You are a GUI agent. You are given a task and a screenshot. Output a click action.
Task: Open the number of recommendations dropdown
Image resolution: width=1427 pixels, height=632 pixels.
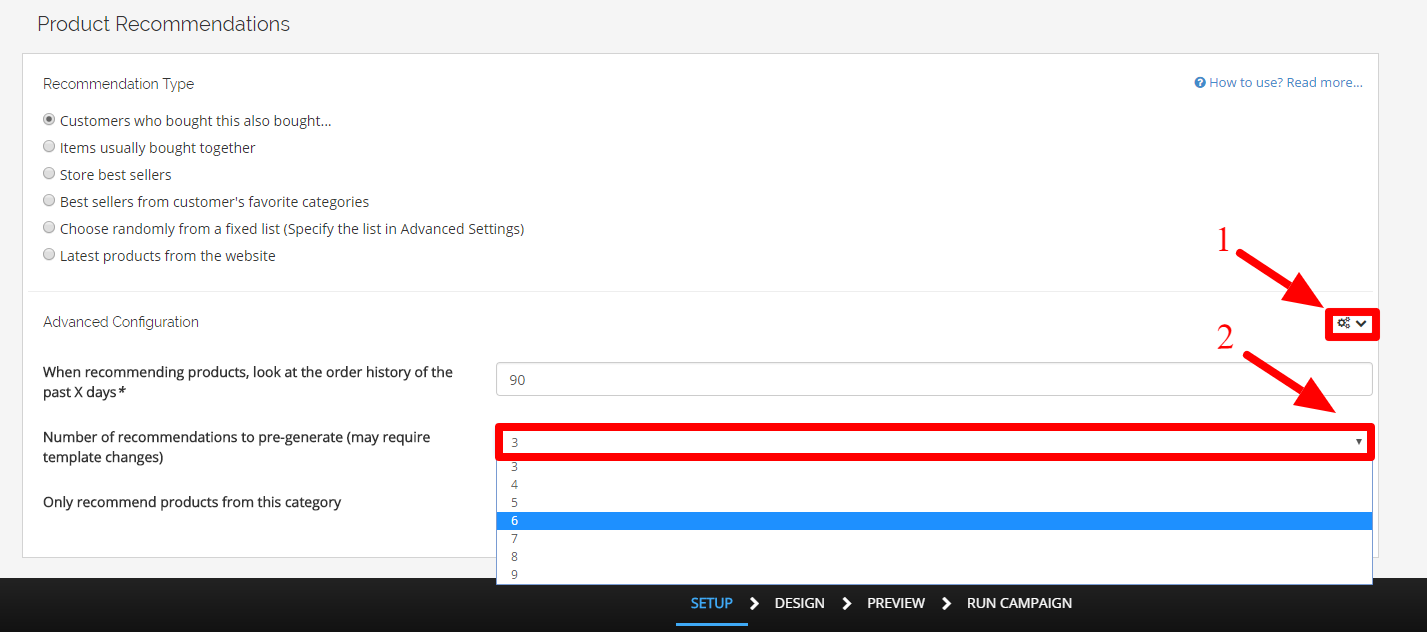click(x=934, y=442)
